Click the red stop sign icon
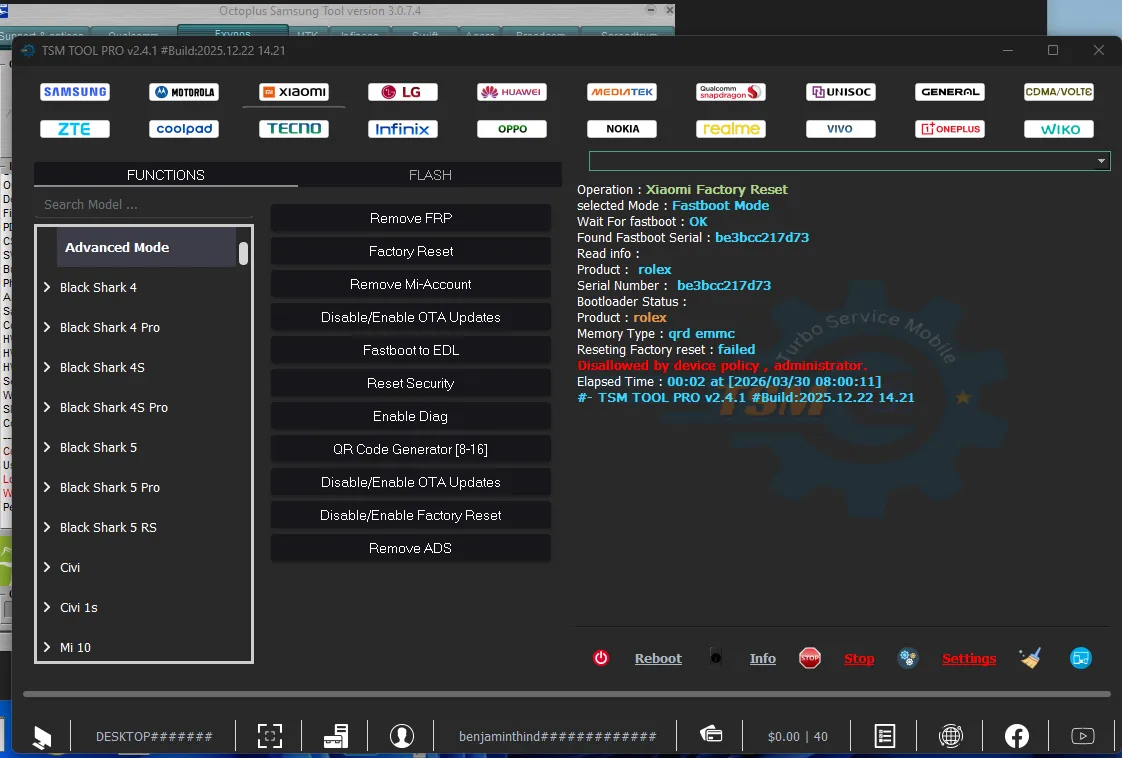Image resolution: width=1122 pixels, height=758 pixels. pyautogui.click(x=810, y=658)
